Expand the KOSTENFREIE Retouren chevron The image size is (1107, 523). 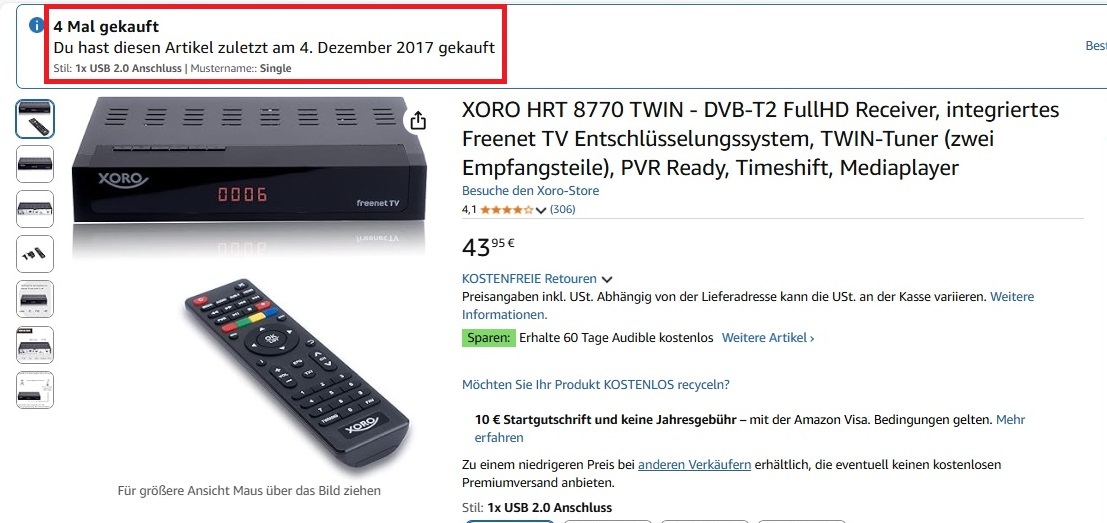coord(606,279)
